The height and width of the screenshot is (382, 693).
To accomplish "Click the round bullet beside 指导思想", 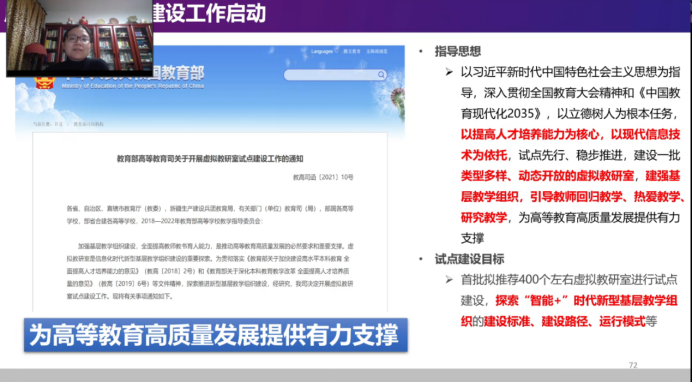I will (x=421, y=52).
